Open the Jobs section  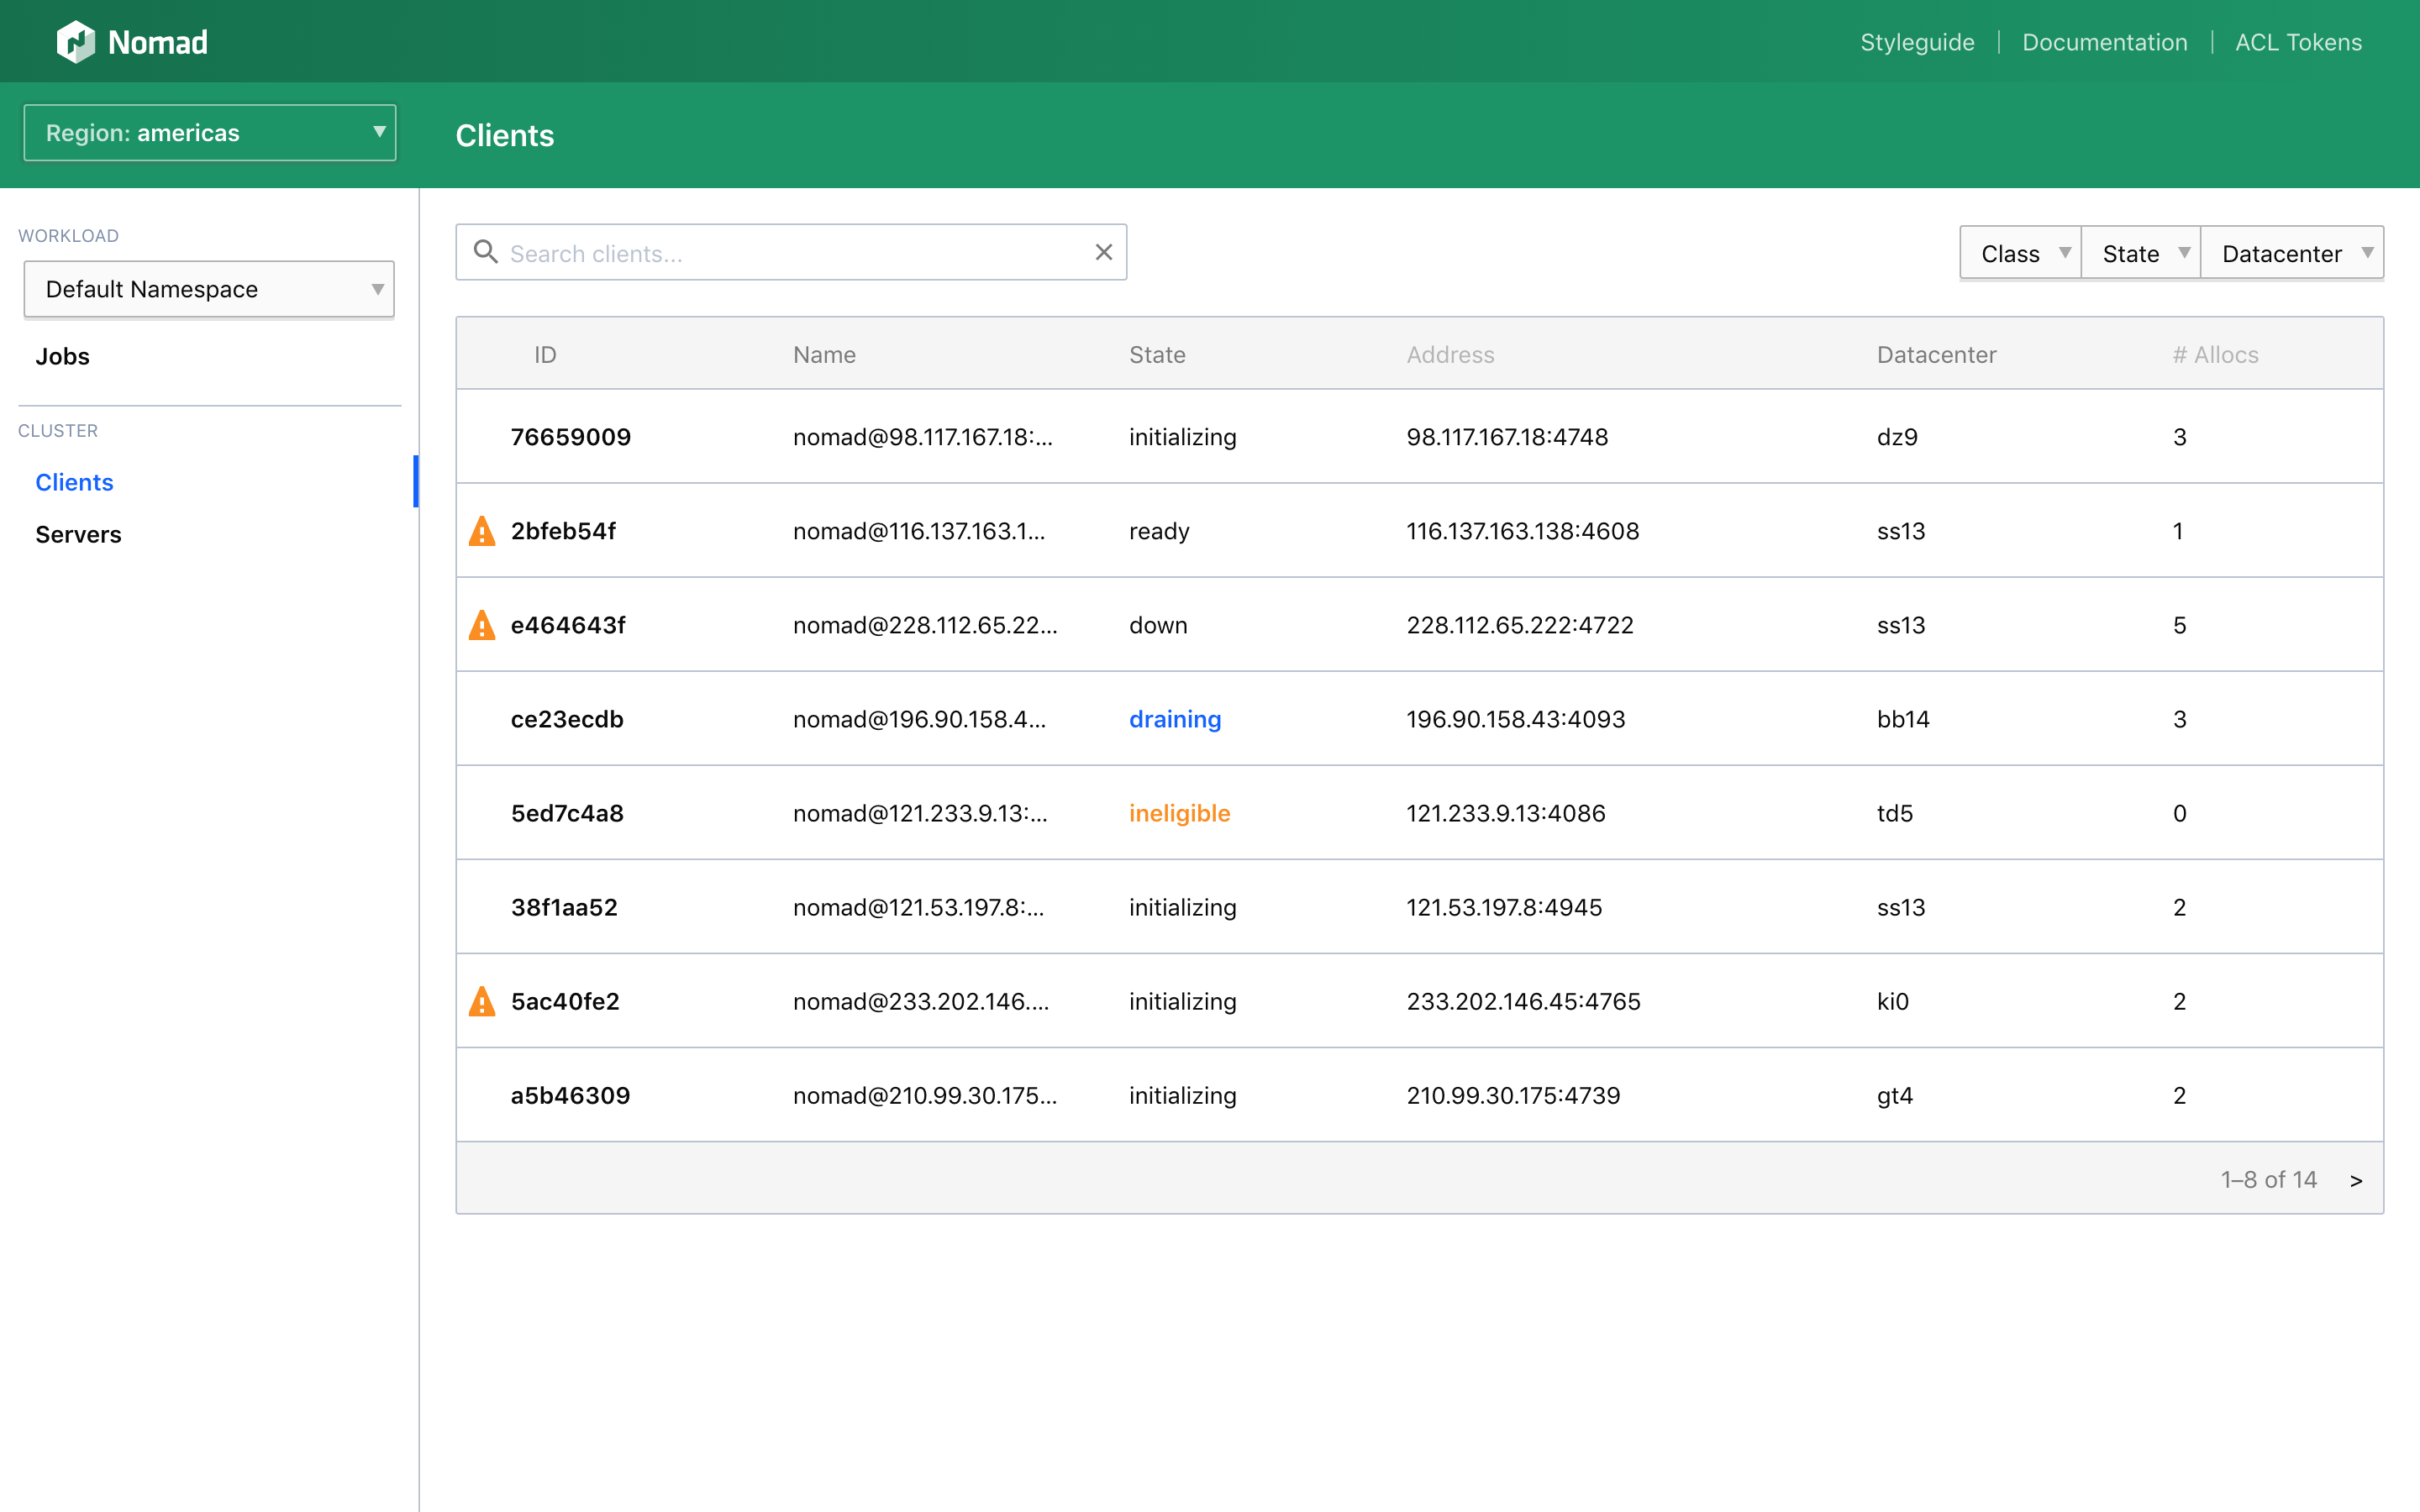[x=62, y=356]
